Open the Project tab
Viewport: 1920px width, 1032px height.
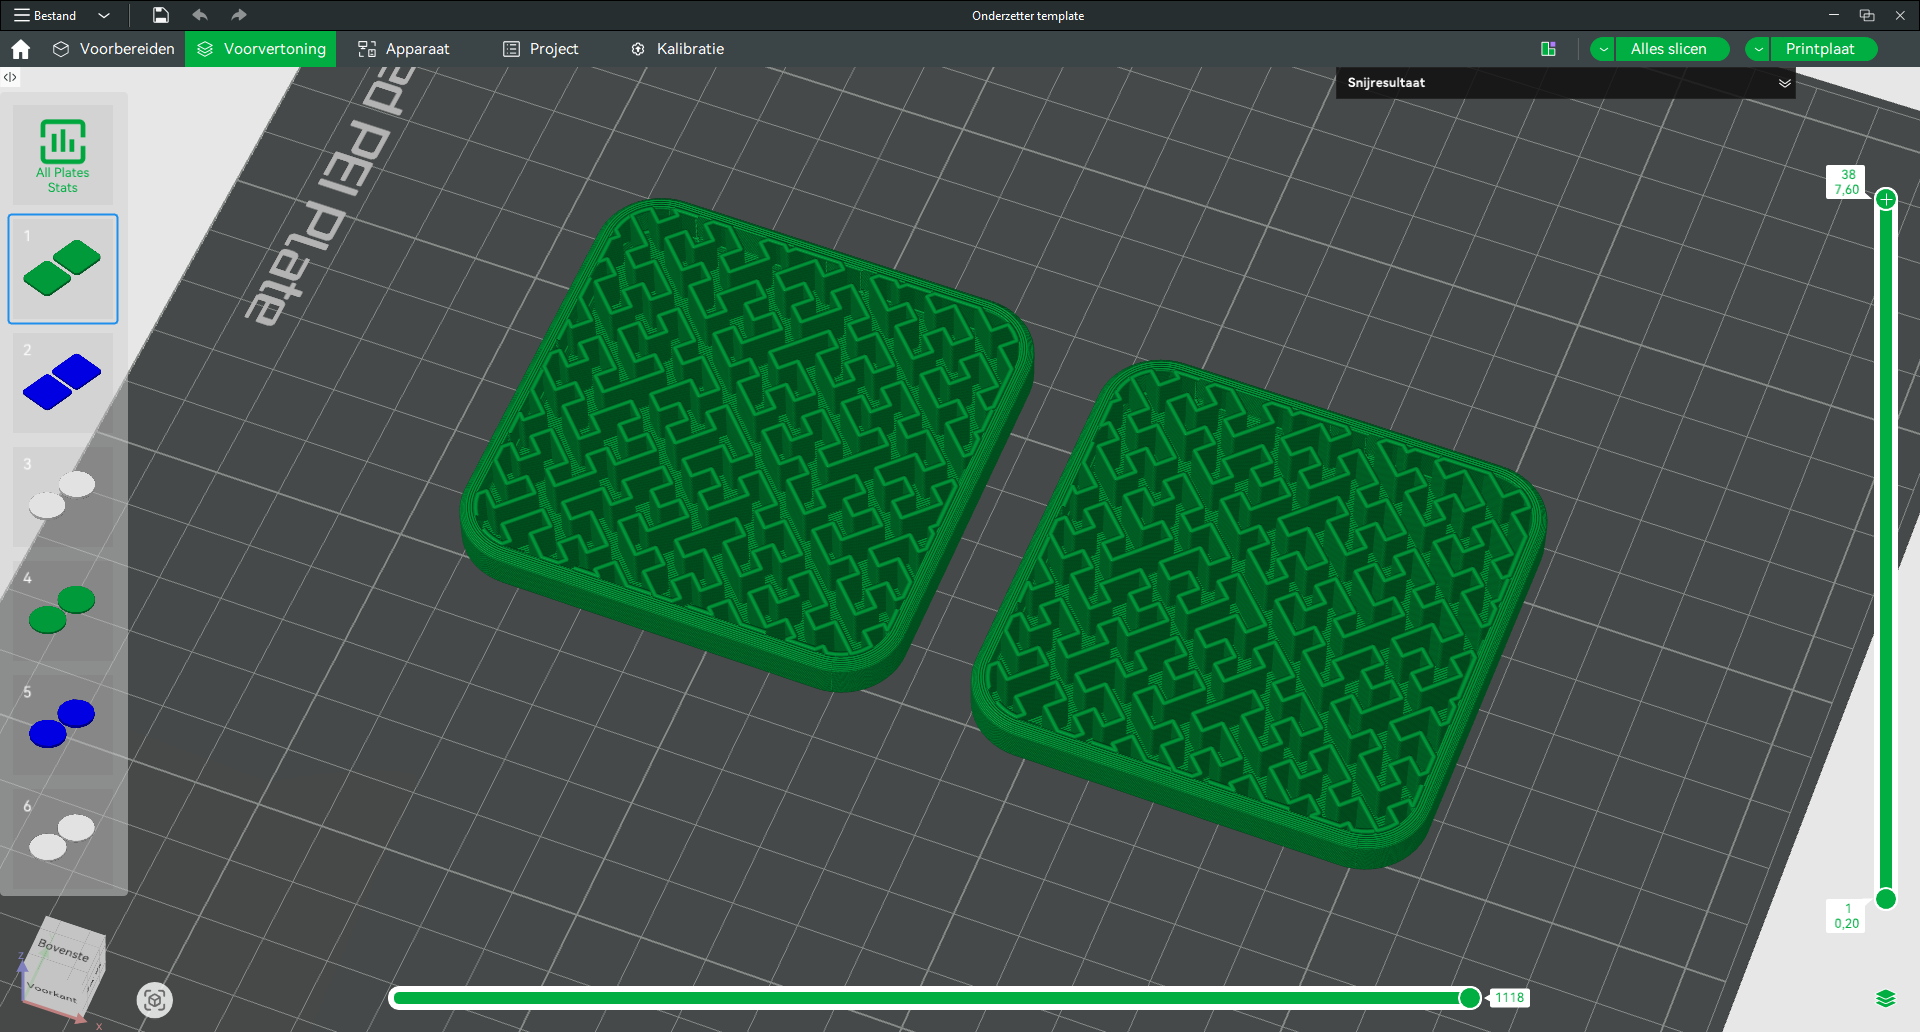pyautogui.click(x=541, y=49)
